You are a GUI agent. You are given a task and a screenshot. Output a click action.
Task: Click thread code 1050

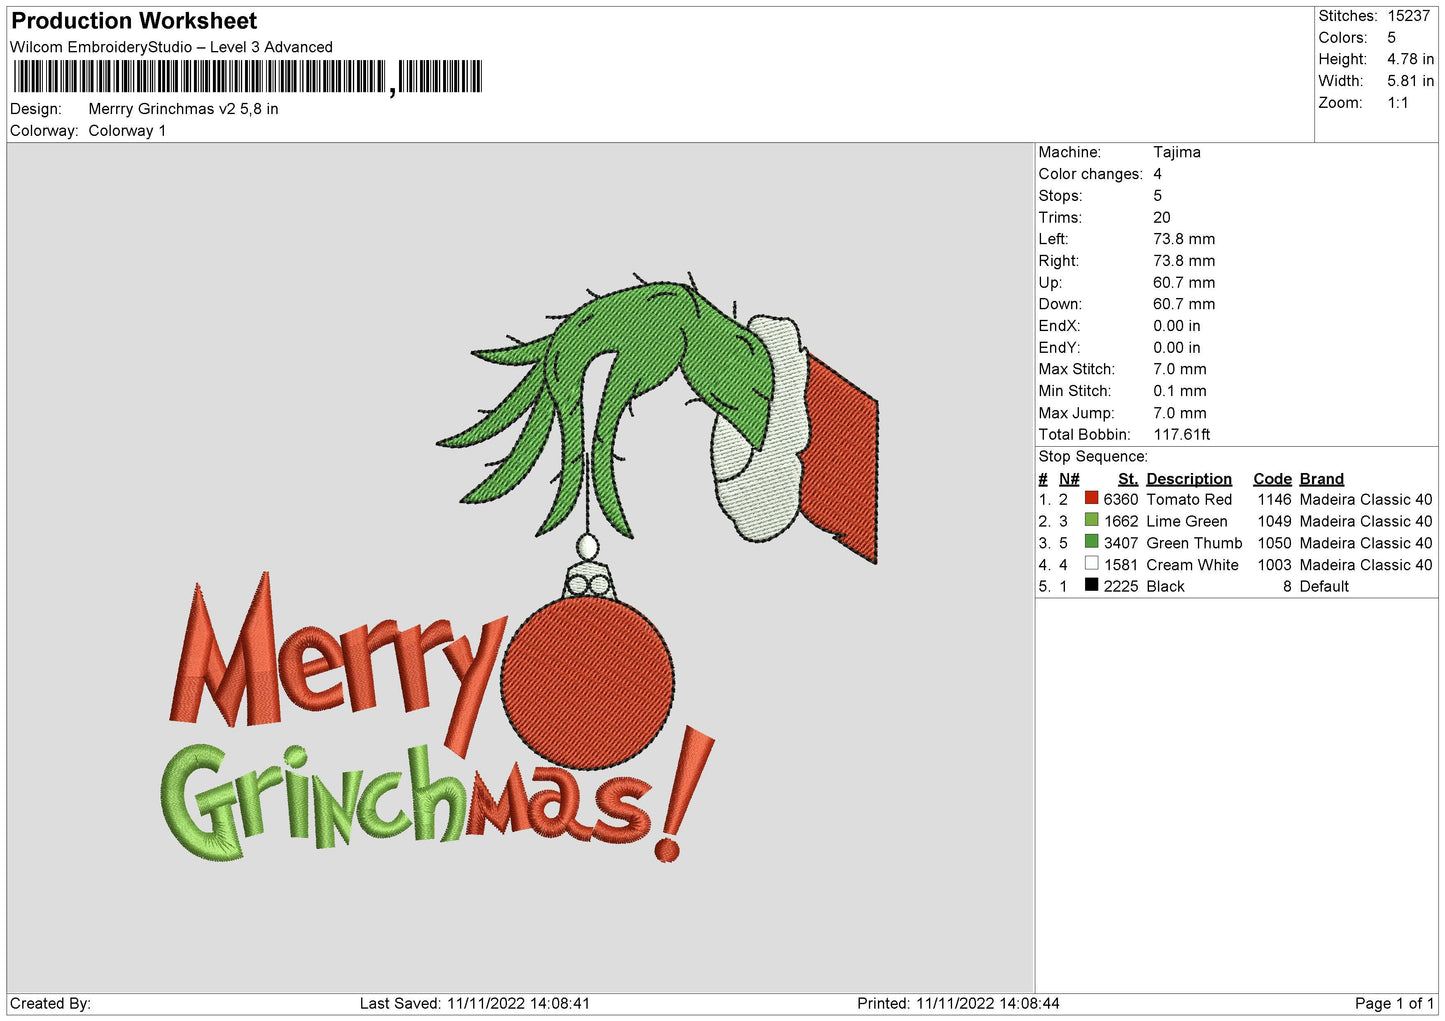(1275, 543)
